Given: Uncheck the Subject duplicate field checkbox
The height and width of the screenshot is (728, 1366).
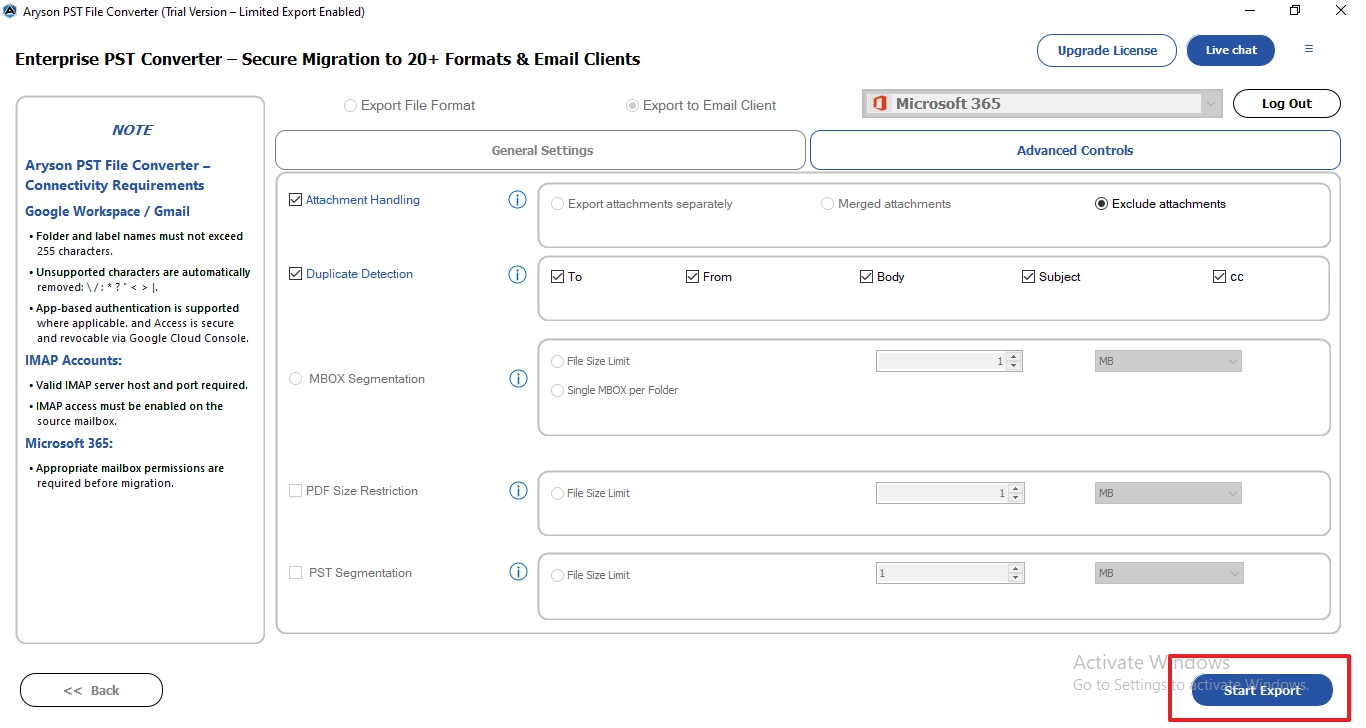Looking at the screenshot, I should point(1028,277).
